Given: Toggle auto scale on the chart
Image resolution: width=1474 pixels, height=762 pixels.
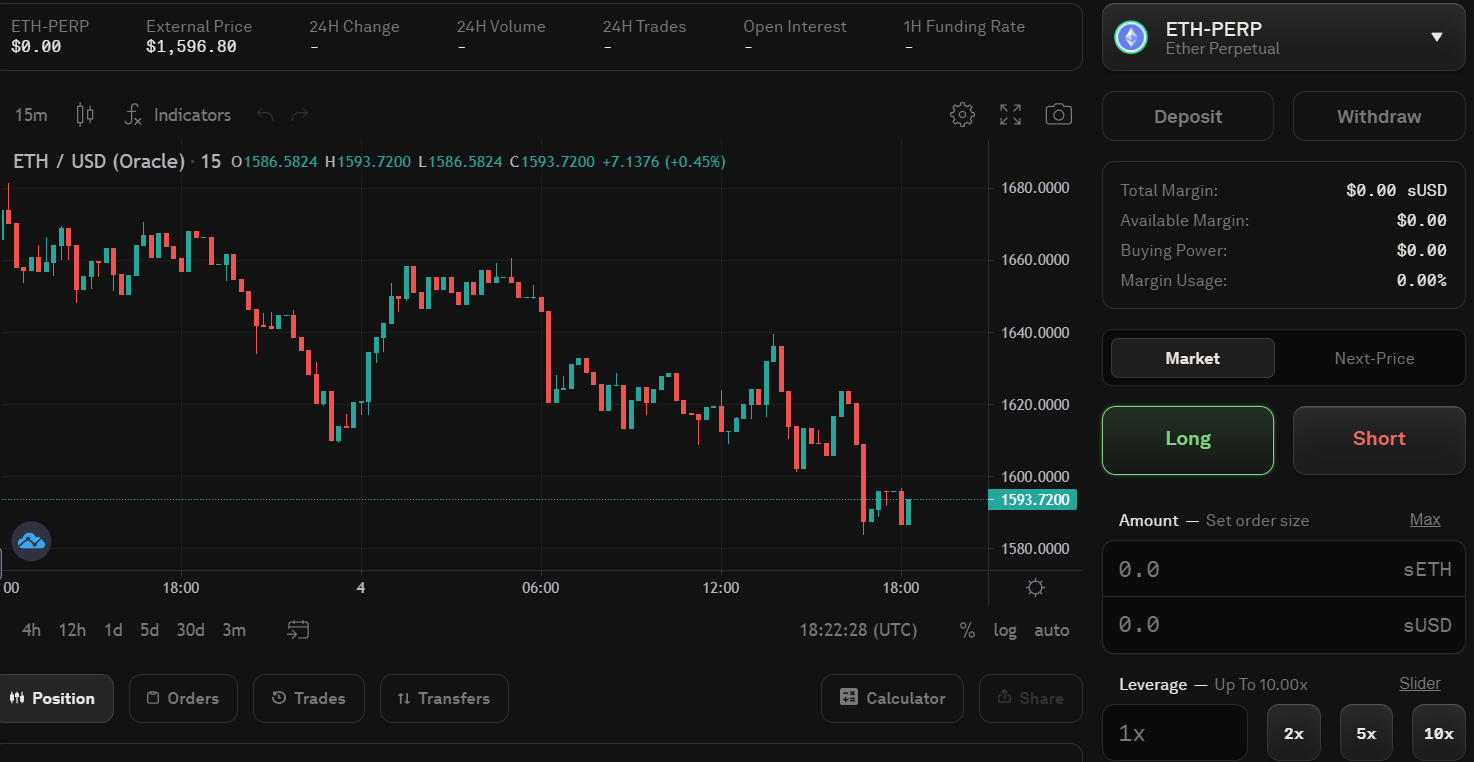Looking at the screenshot, I should [1051, 630].
